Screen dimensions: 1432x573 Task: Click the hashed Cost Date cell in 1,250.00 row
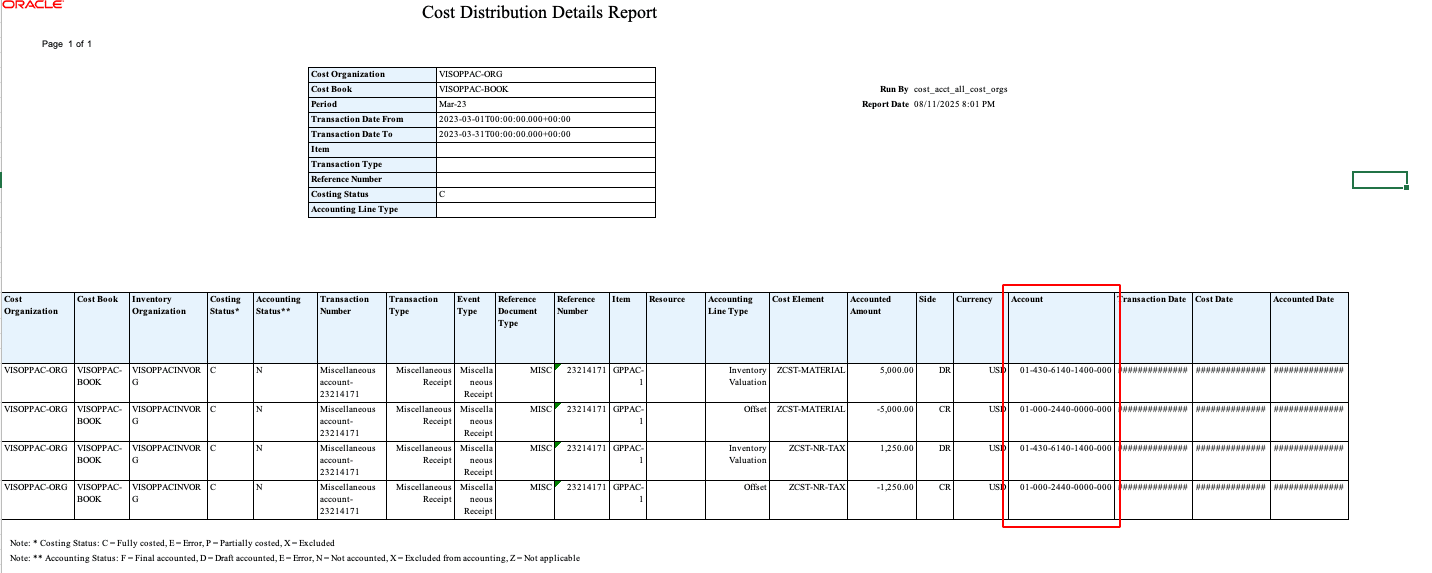click(1231, 460)
